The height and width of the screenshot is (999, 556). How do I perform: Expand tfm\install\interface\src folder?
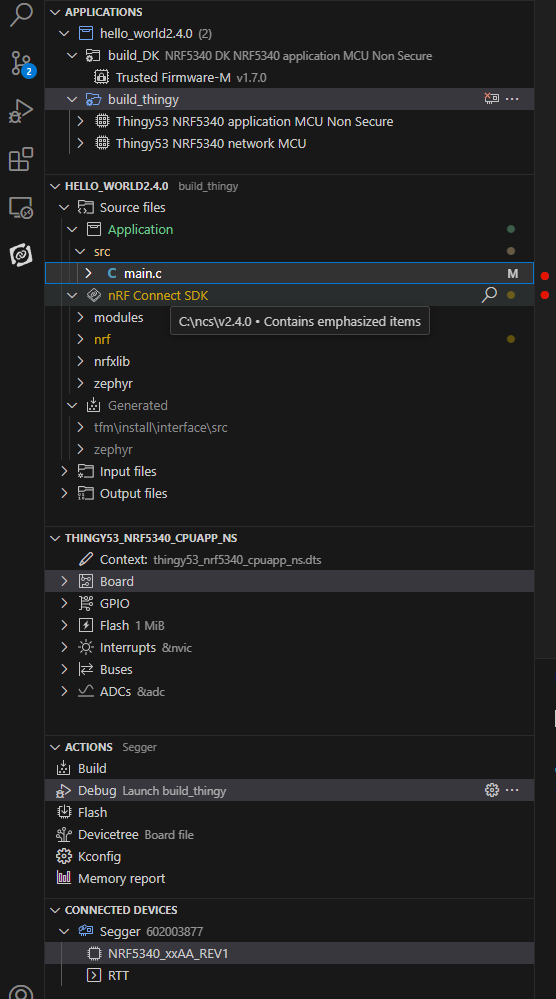click(80, 427)
